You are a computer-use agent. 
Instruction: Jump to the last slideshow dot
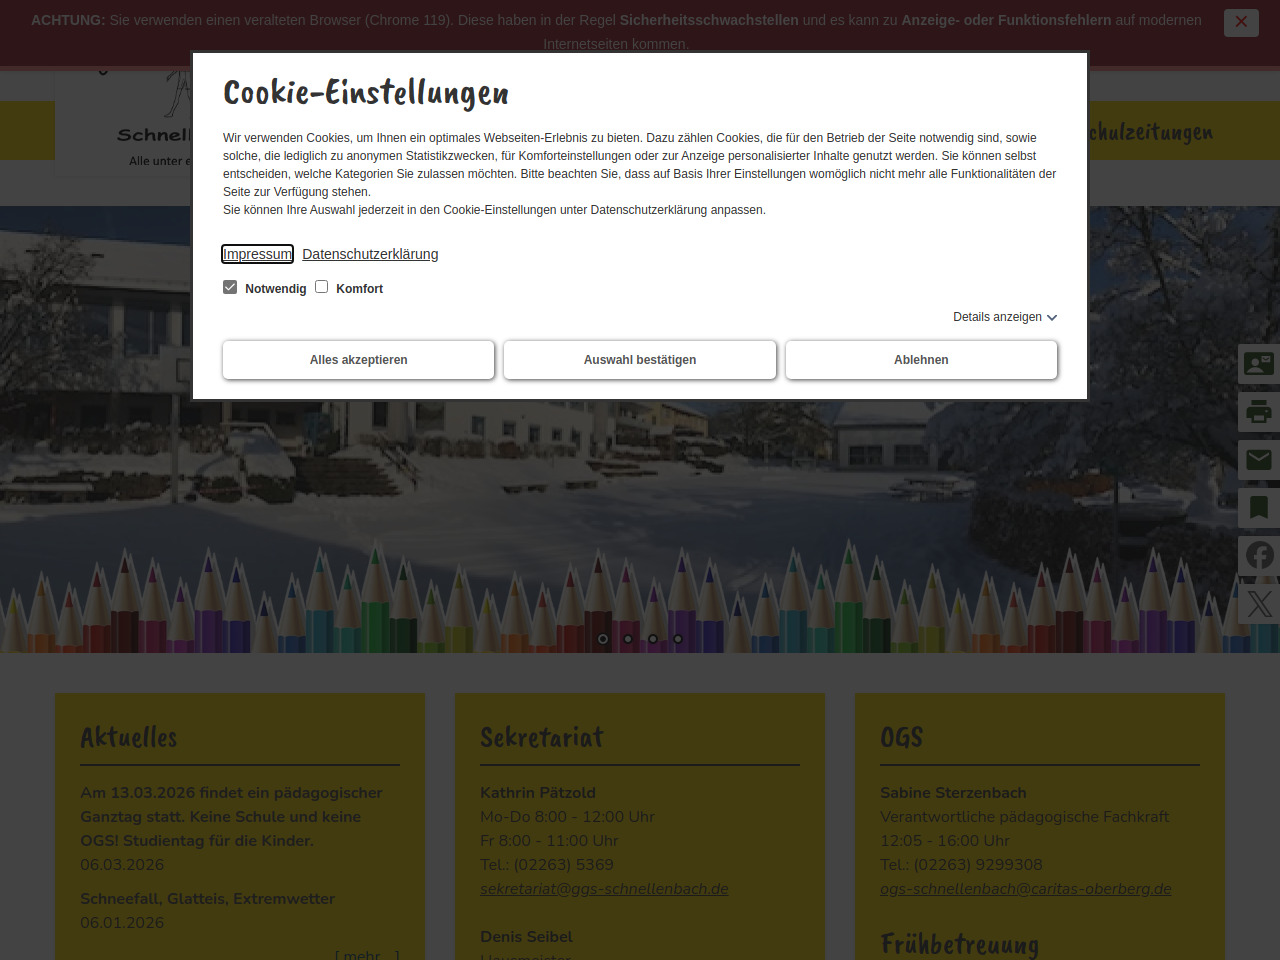tap(678, 639)
